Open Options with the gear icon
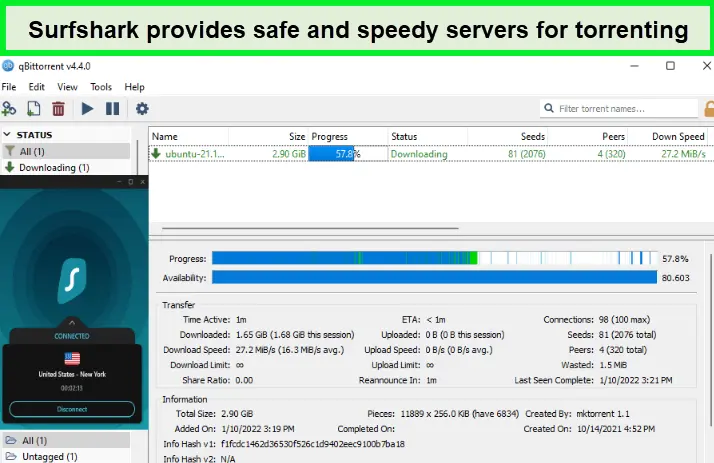714x463 pixels. coord(142,109)
